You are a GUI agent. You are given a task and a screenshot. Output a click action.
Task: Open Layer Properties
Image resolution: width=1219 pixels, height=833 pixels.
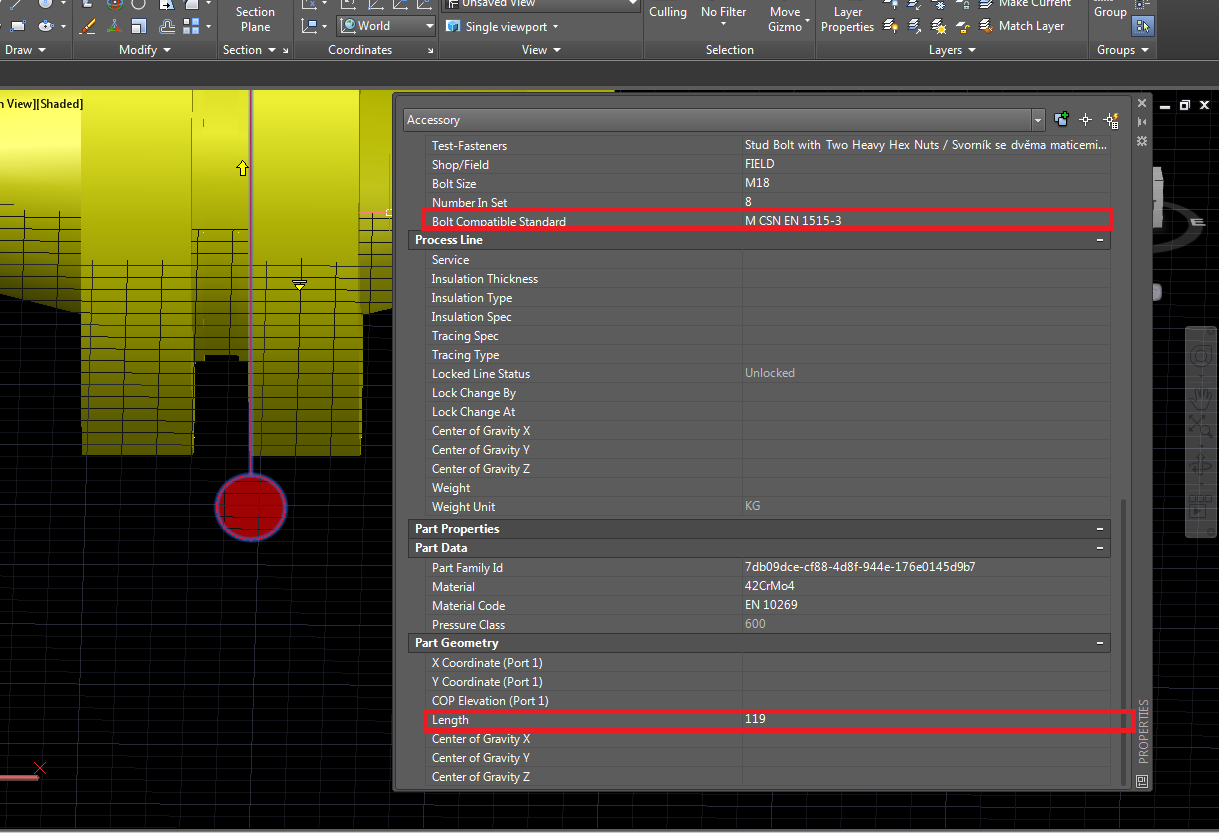tap(846, 19)
